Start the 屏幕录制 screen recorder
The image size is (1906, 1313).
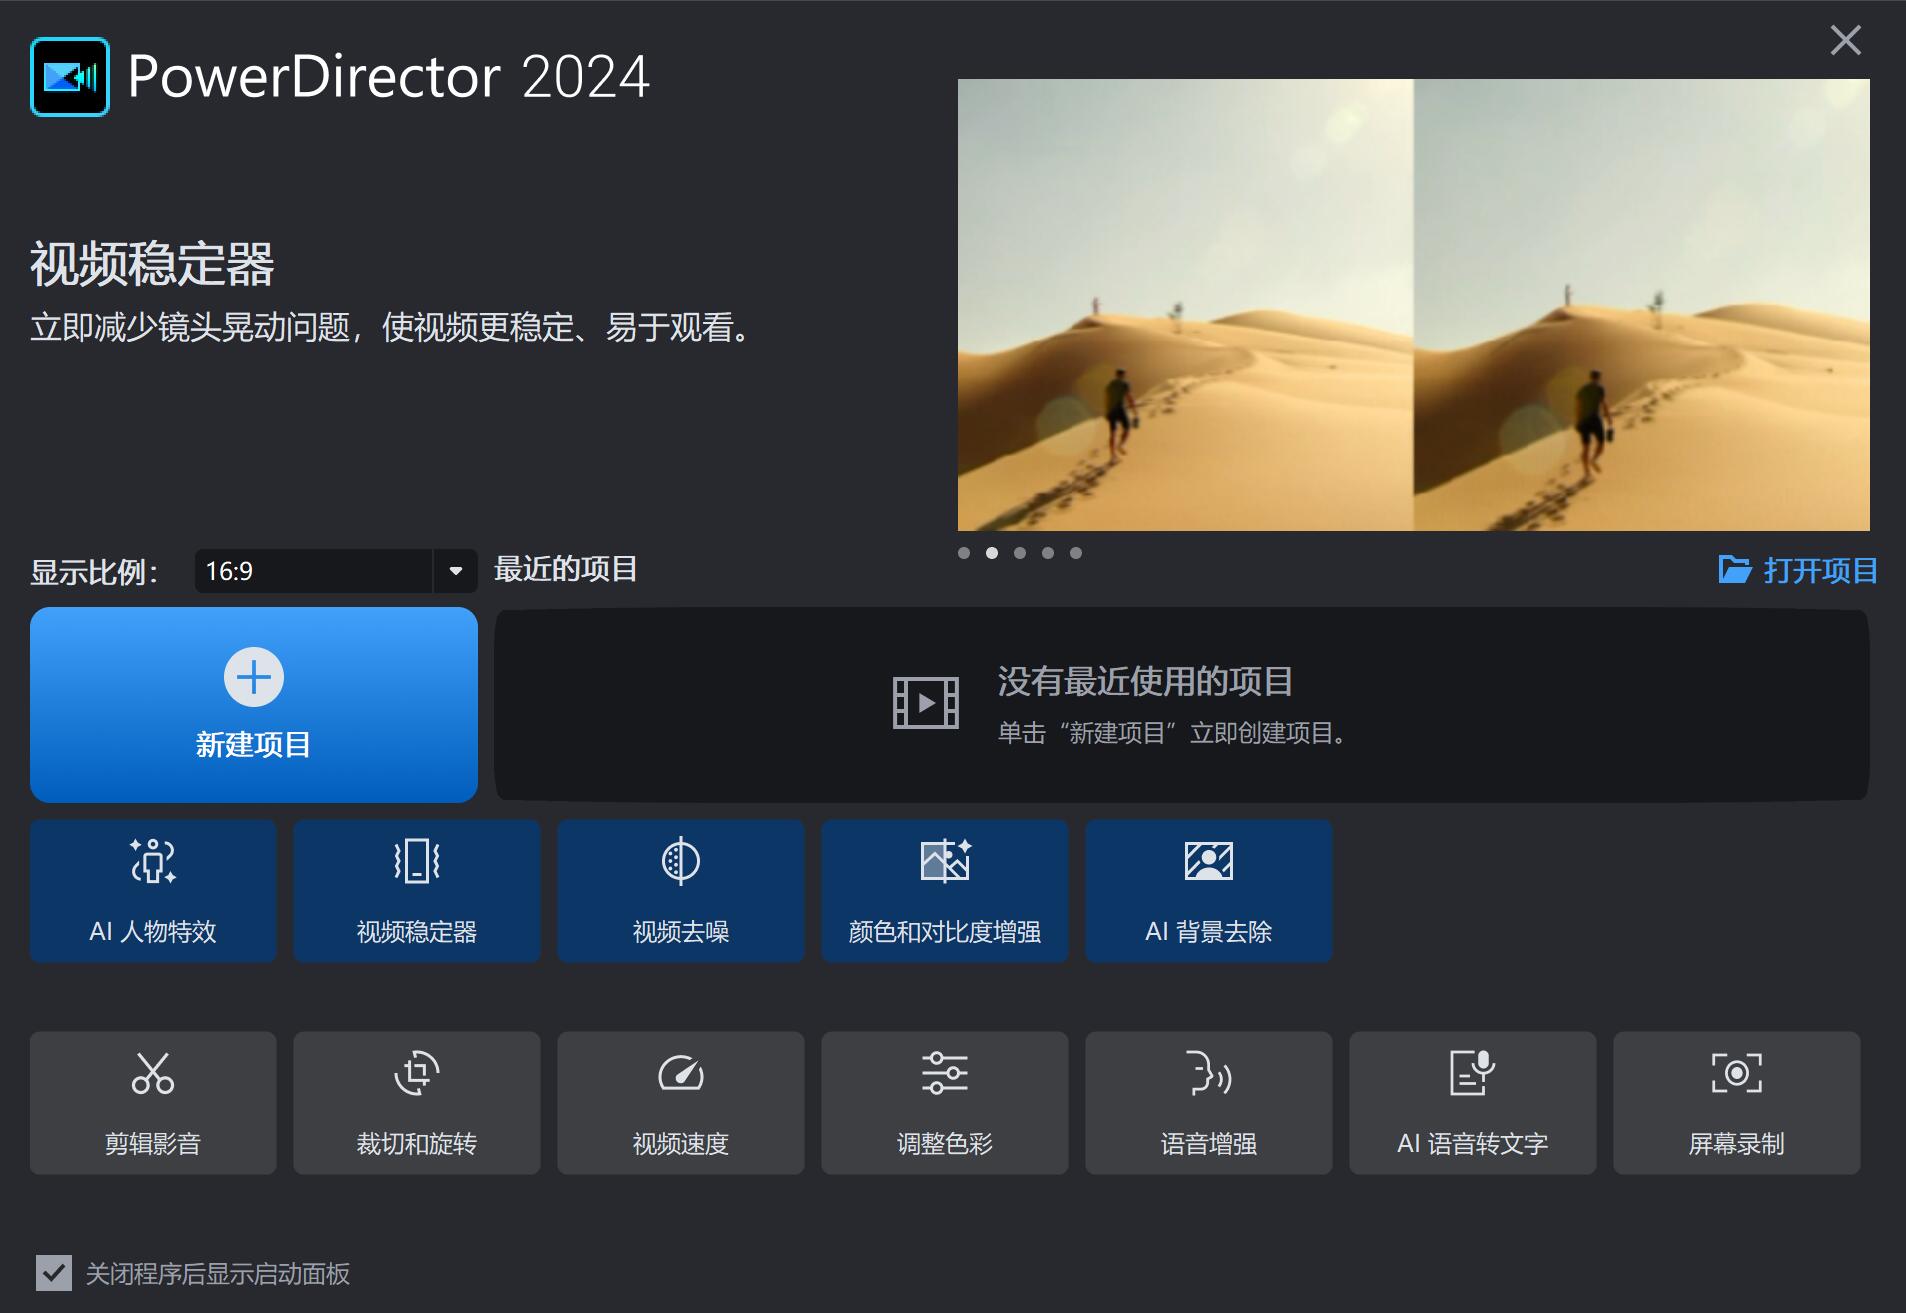(1737, 1103)
